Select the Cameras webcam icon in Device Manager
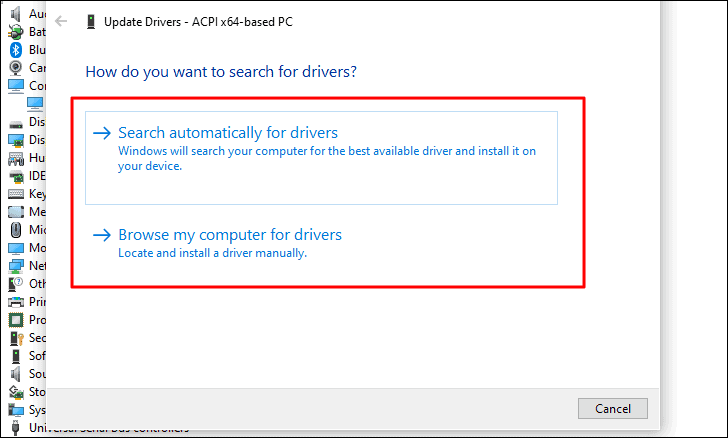This screenshot has height=438, width=728. pyautogui.click(x=15, y=68)
